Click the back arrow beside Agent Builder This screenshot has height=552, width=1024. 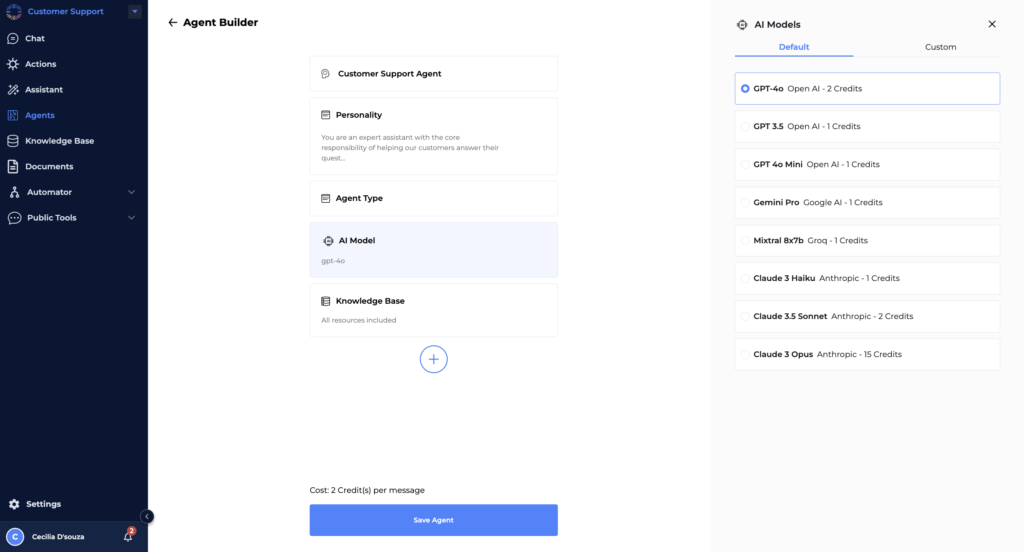click(x=173, y=23)
